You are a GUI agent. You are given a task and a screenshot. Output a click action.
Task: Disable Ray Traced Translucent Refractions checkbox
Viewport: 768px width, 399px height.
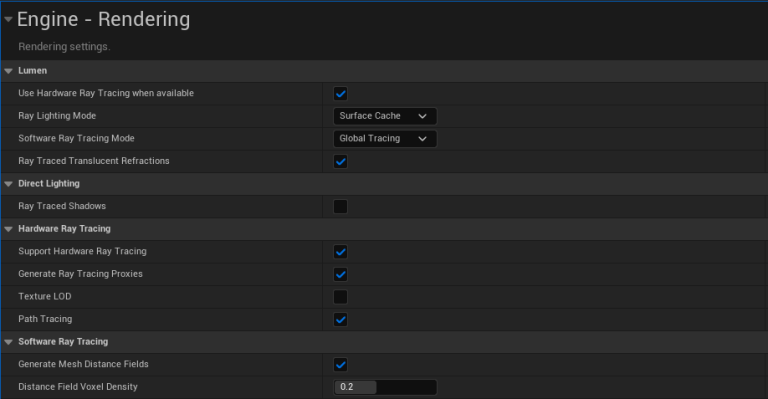[340, 161]
